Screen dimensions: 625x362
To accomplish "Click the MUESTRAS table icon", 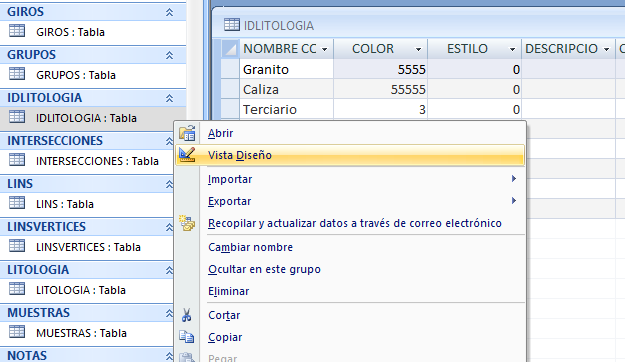I will coord(17,332).
